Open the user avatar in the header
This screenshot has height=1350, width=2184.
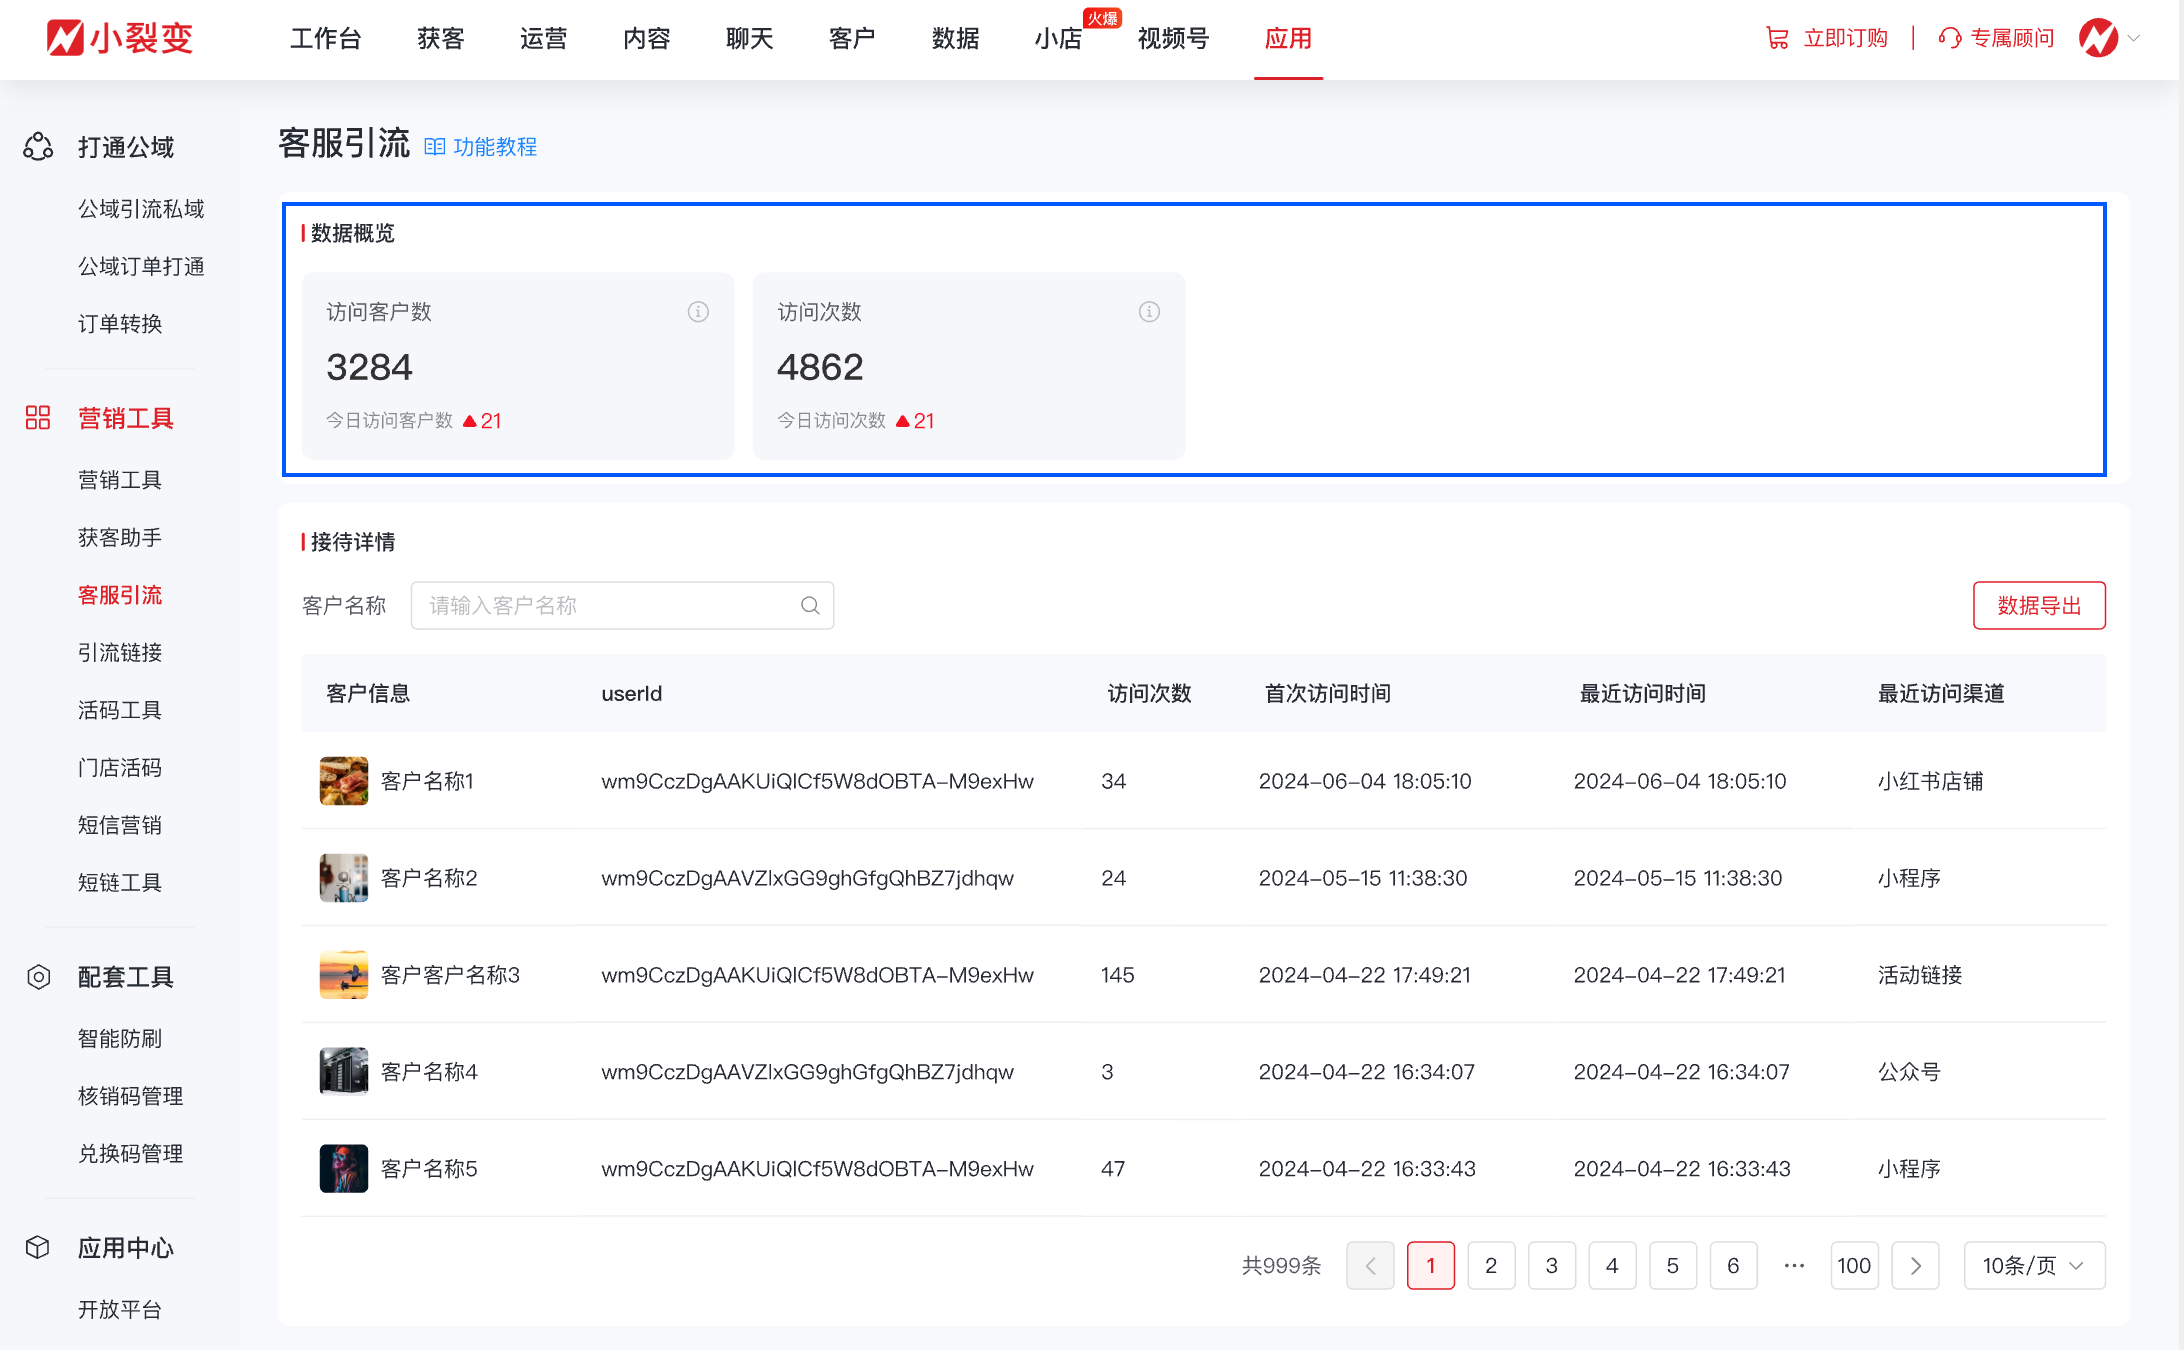point(2098,38)
